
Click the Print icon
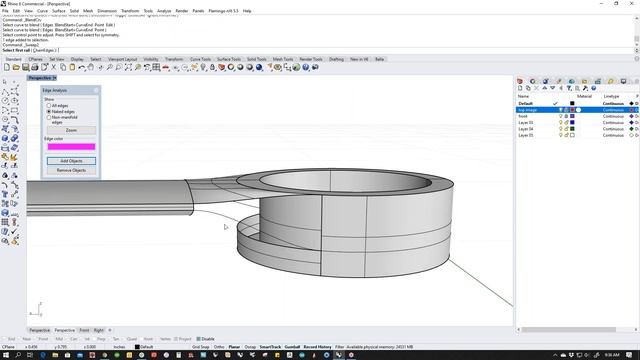point(35,67)
